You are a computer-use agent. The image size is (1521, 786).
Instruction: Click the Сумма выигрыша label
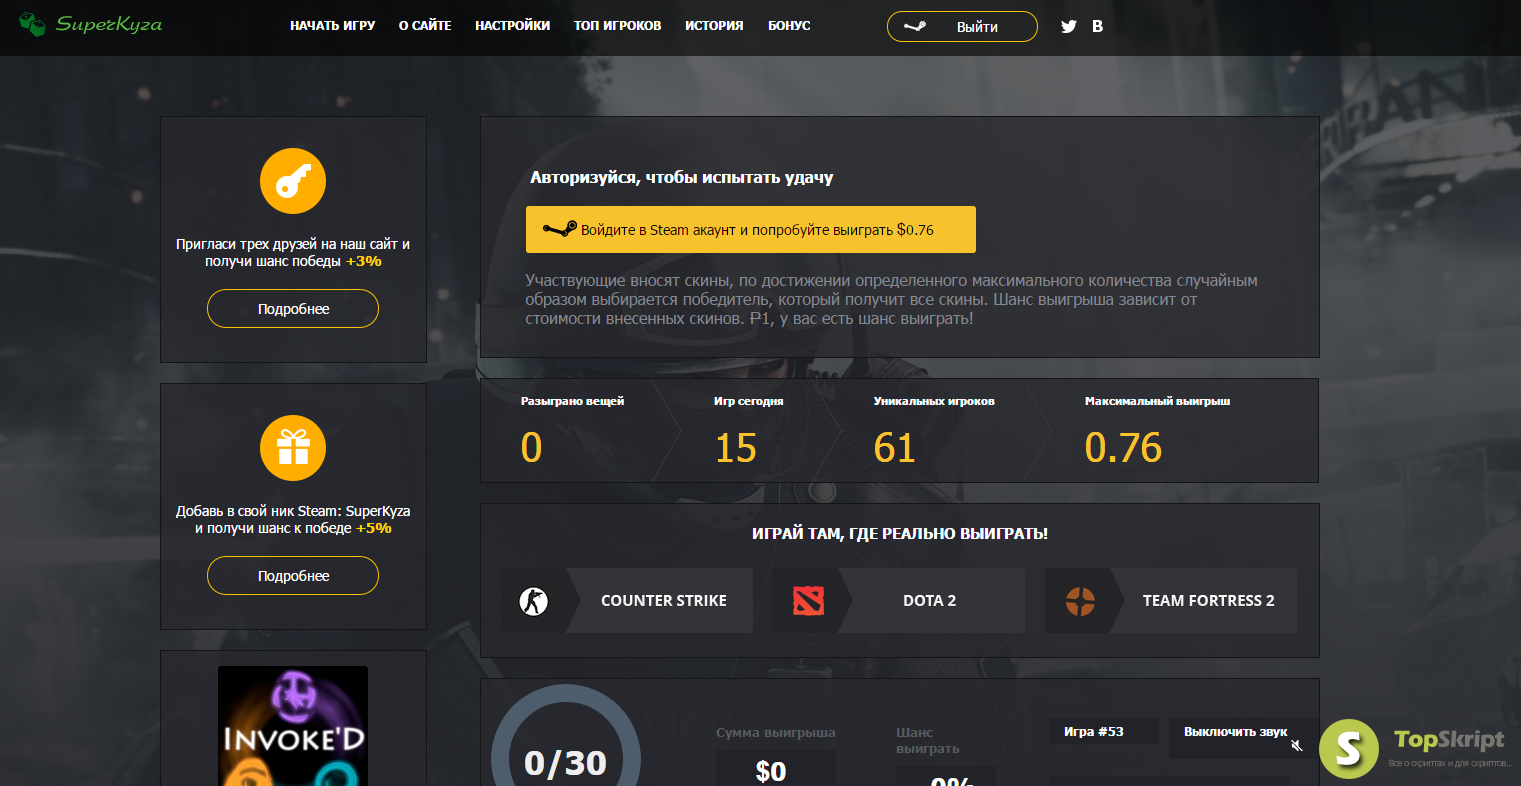tap(776, 733)
